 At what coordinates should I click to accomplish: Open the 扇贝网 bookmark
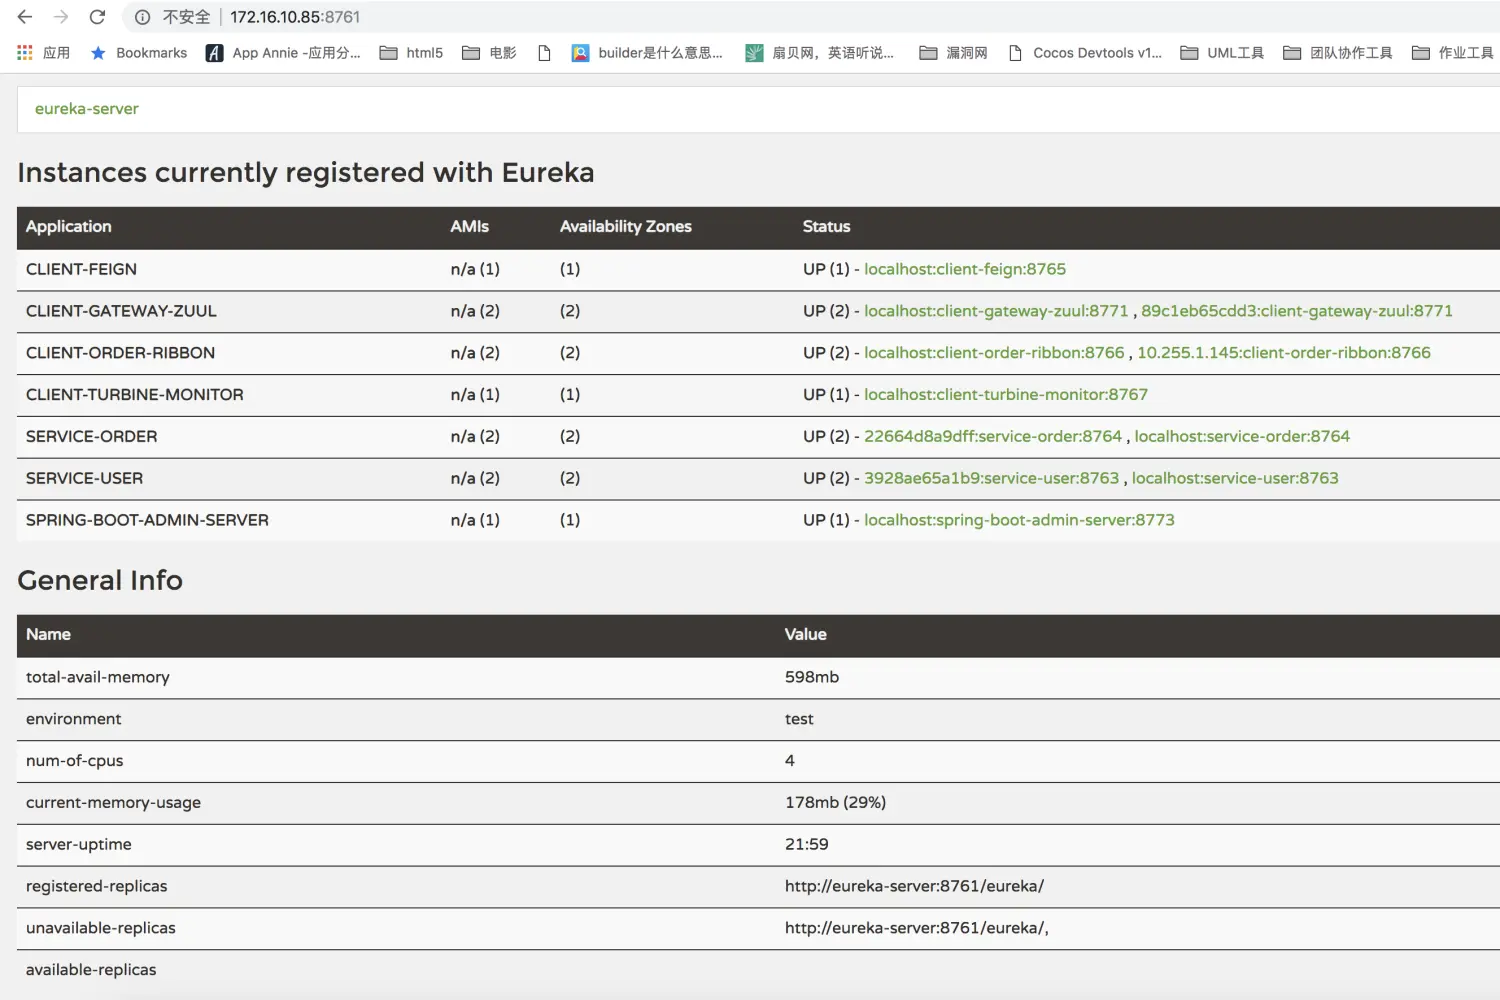pos(820,53)
